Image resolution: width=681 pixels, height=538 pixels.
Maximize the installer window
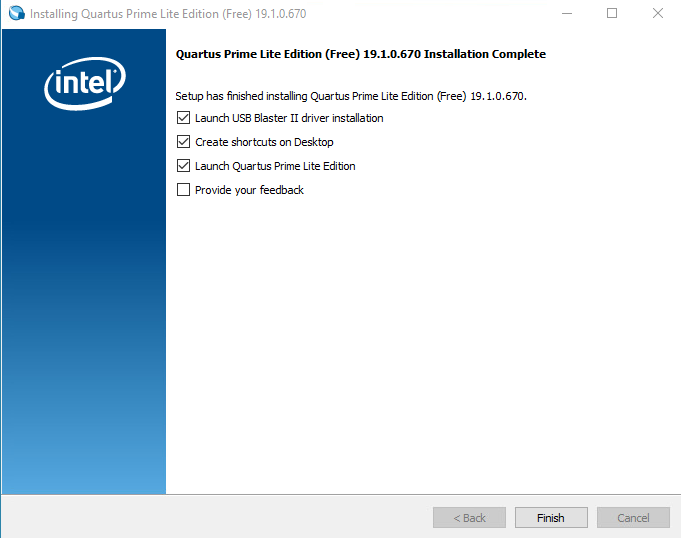tap(612, 13)
